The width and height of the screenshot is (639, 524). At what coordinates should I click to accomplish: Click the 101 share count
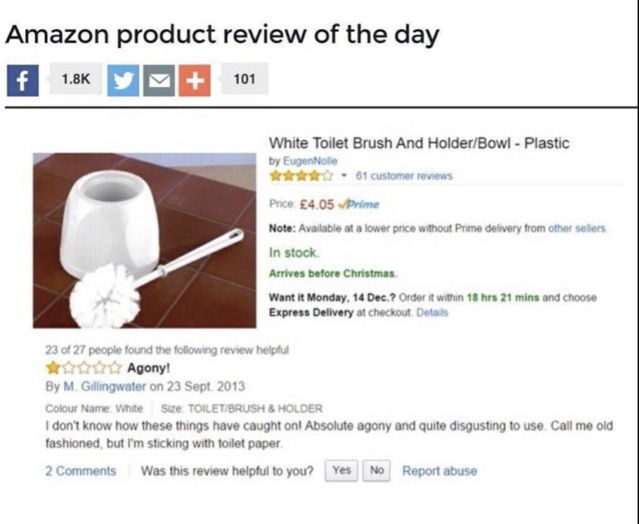coord(244,77)
